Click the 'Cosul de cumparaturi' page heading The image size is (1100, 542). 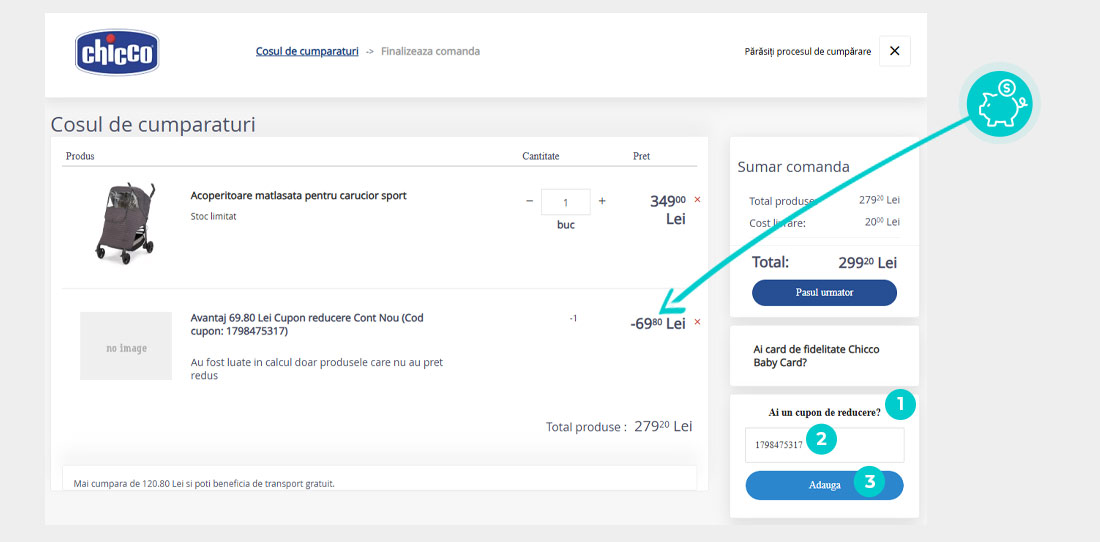[153, 125]
